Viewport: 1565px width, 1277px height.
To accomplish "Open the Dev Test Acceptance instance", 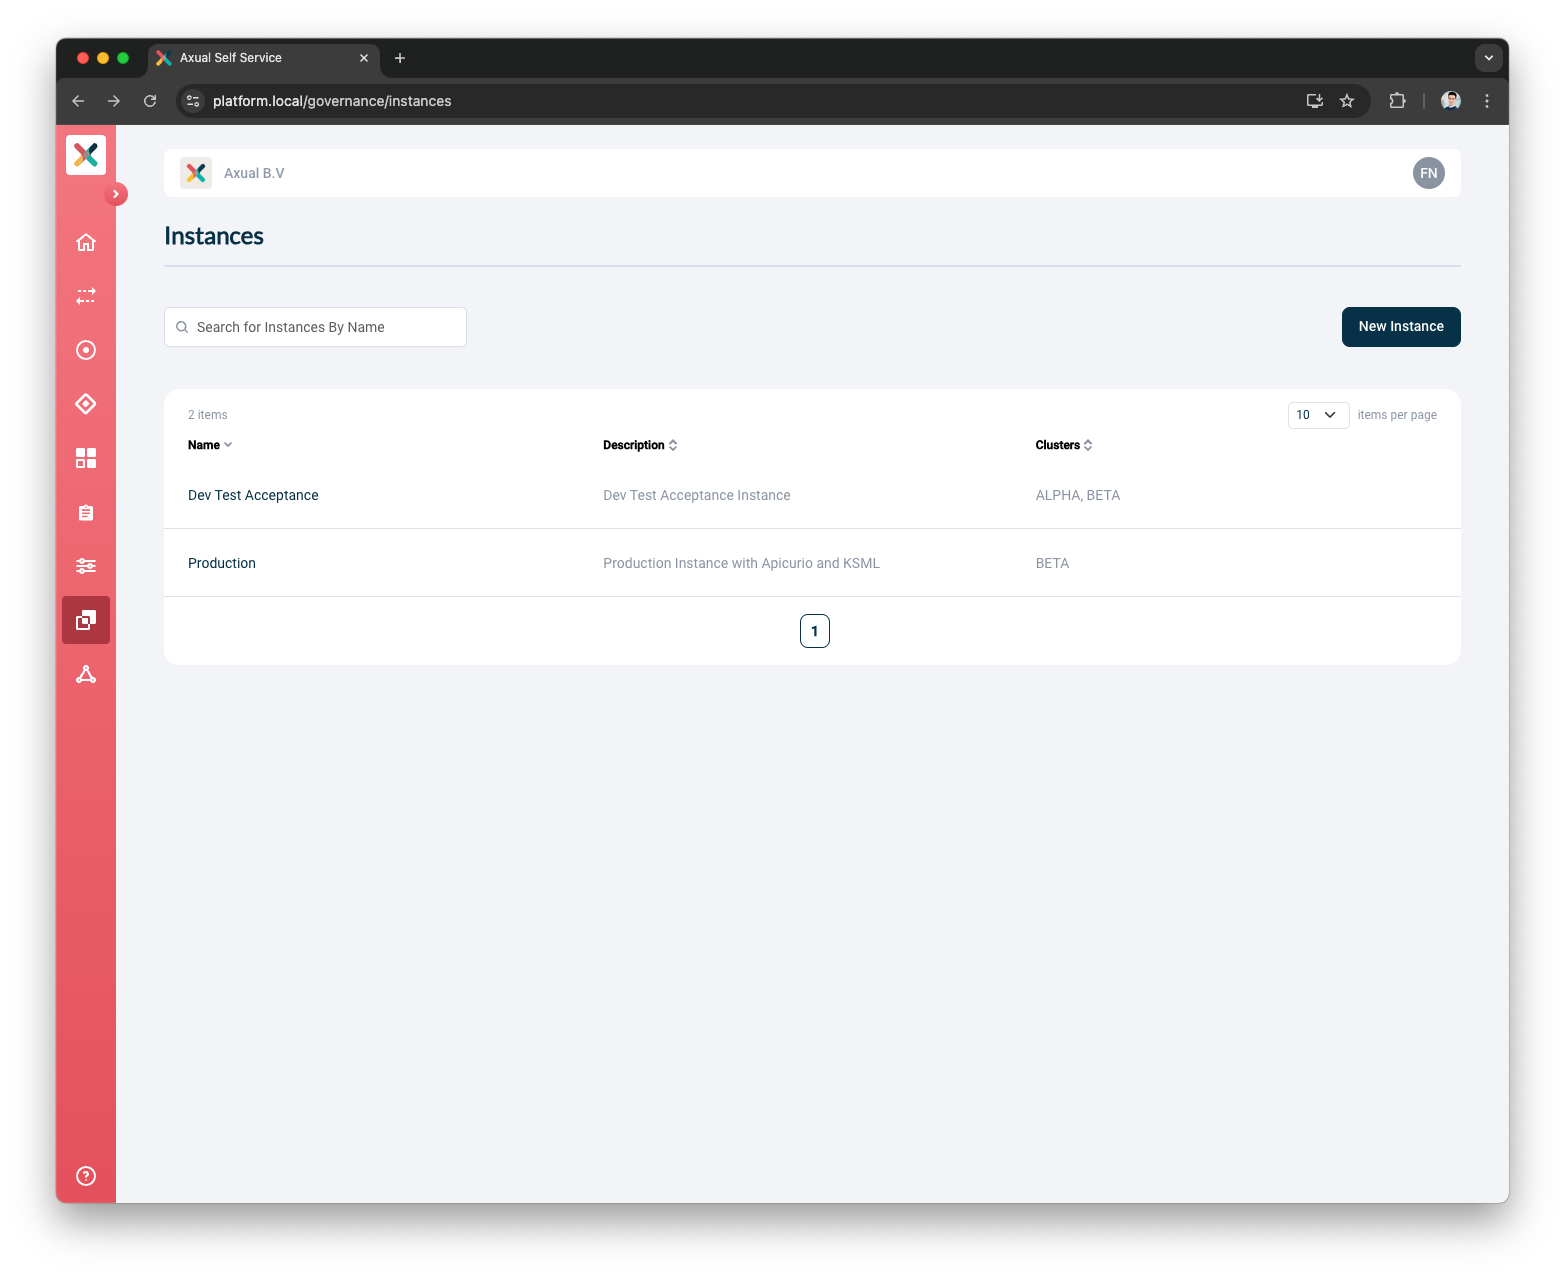I will point(253,495).
